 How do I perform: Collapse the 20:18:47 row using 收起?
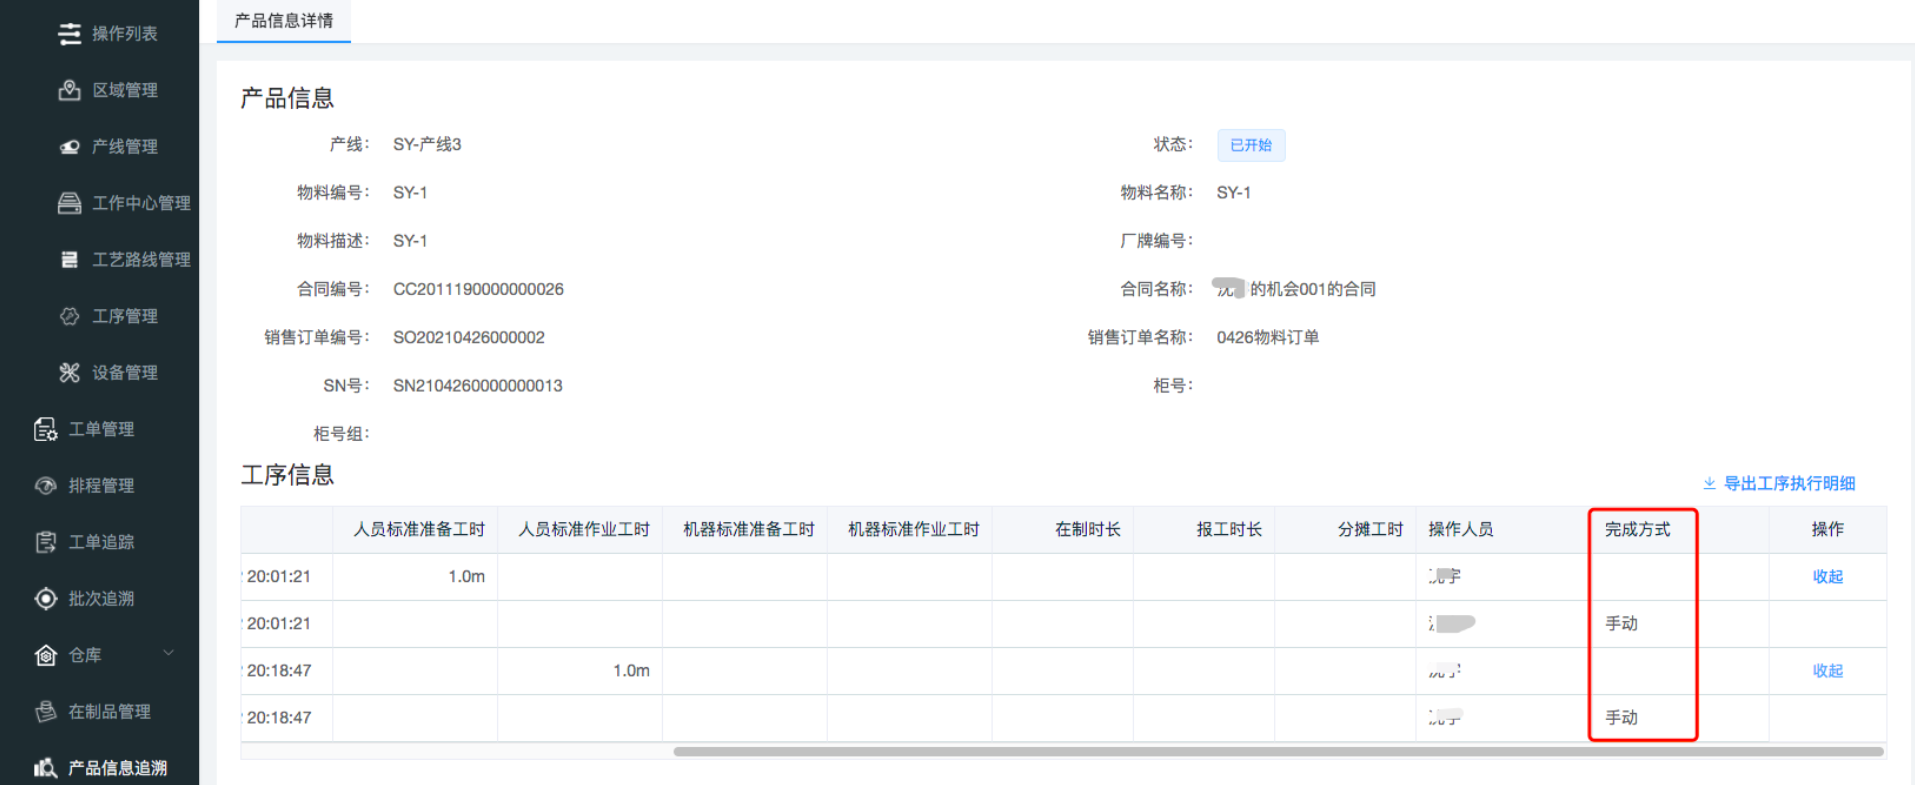point(1827,671)
